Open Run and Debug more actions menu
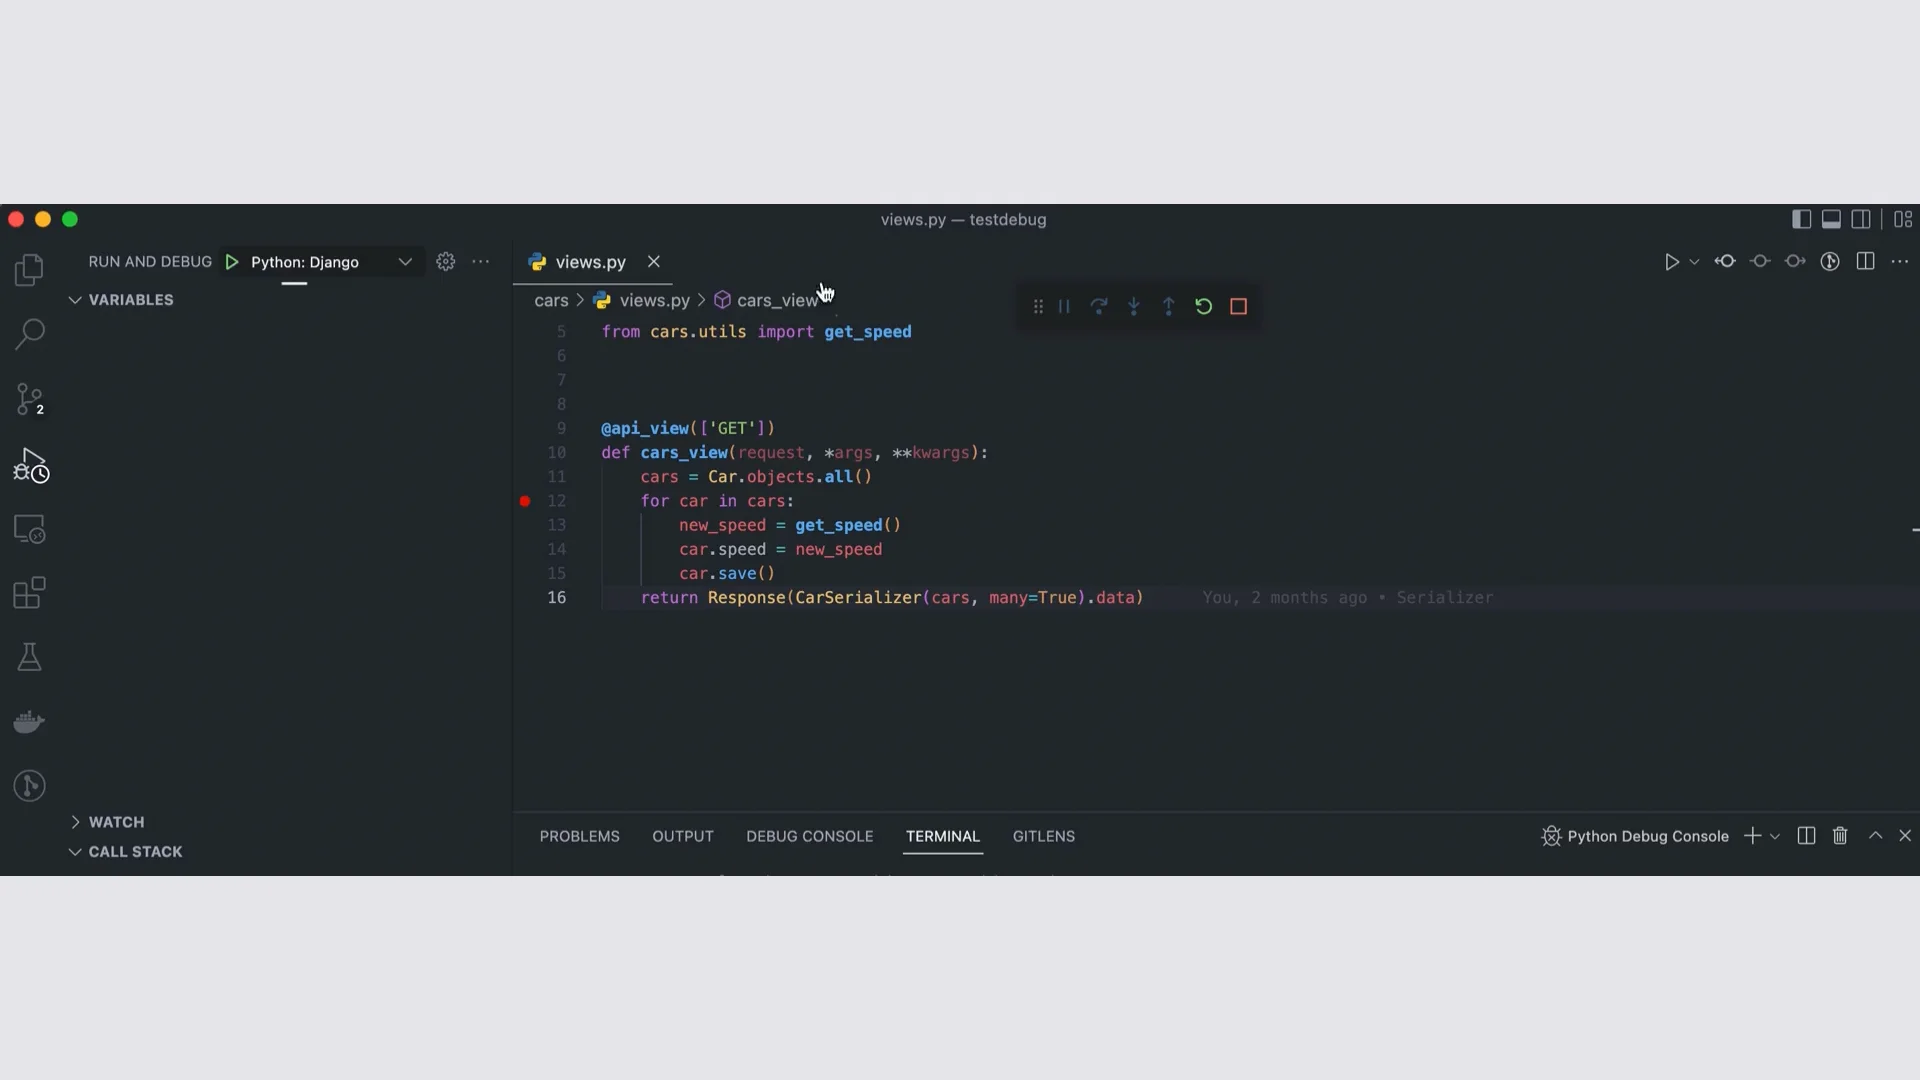The image size is (1920, 1080). coord(481,261)
